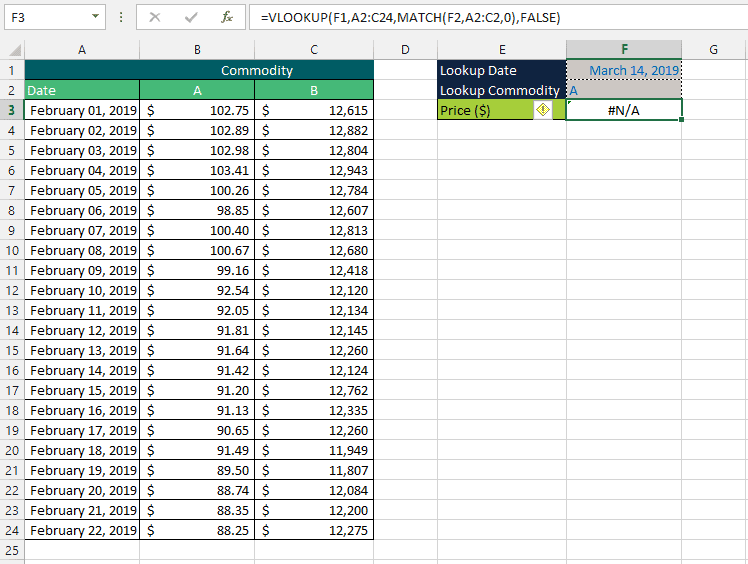Select cell February 19, 2019
The image size is (748, 564).
click(82, 470)
